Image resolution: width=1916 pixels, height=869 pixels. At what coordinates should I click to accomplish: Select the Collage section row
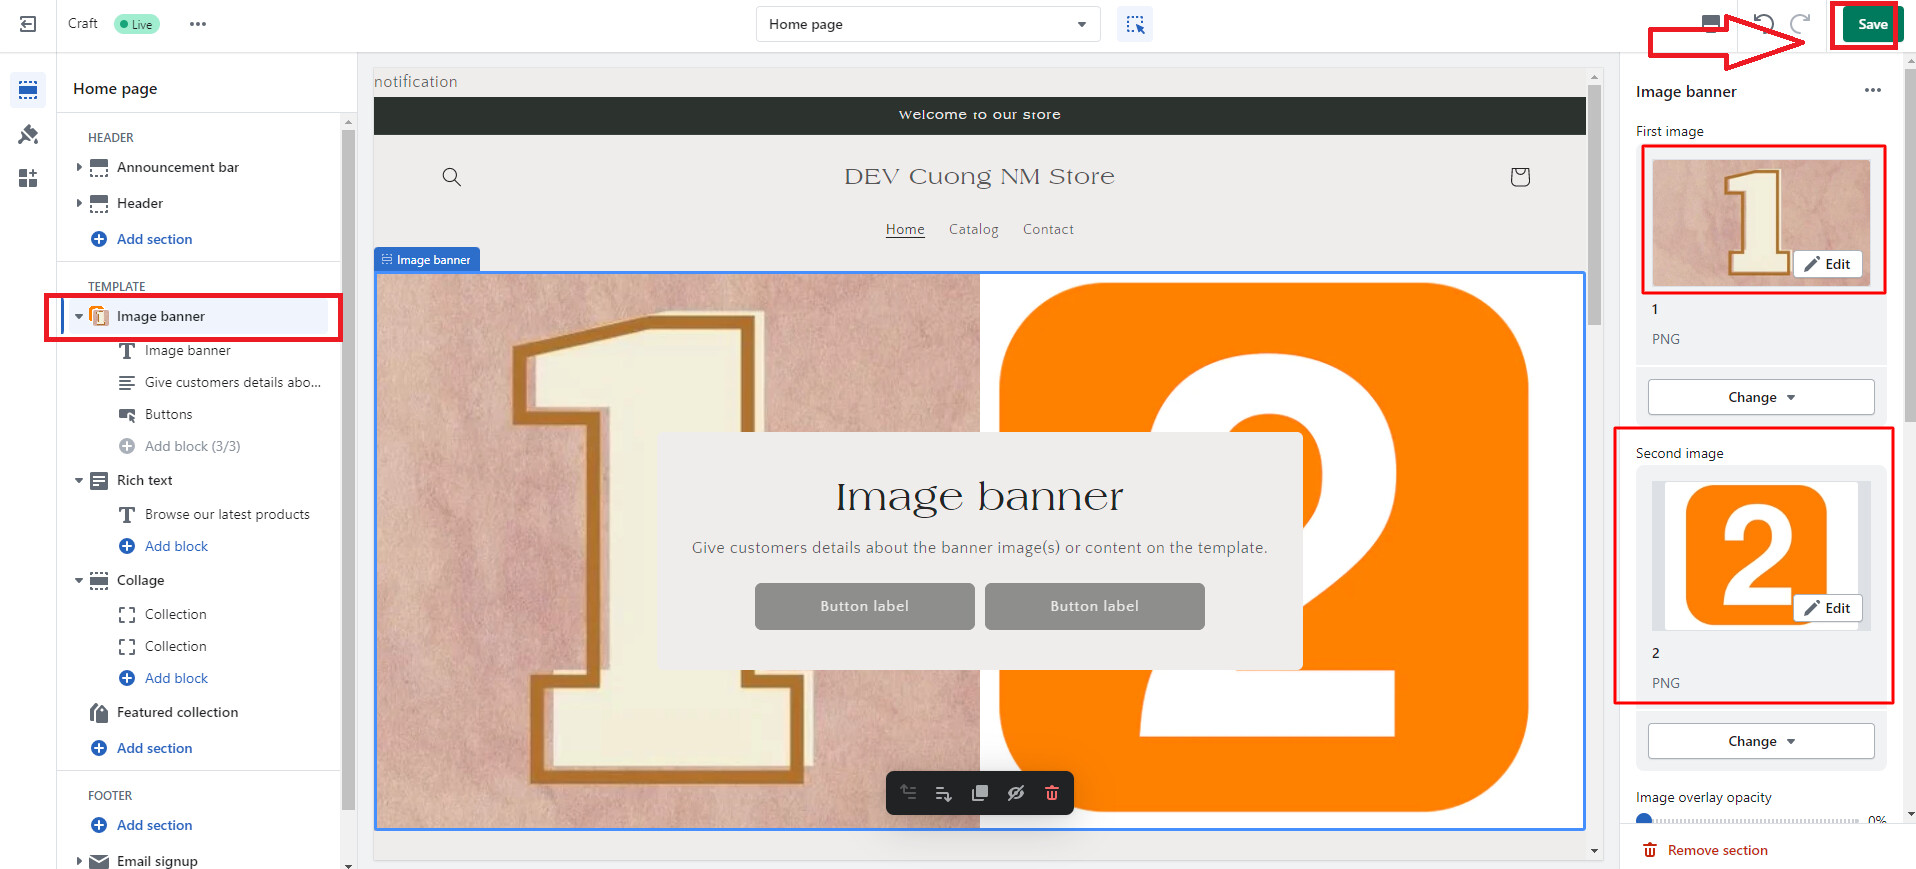click(140, 580)
